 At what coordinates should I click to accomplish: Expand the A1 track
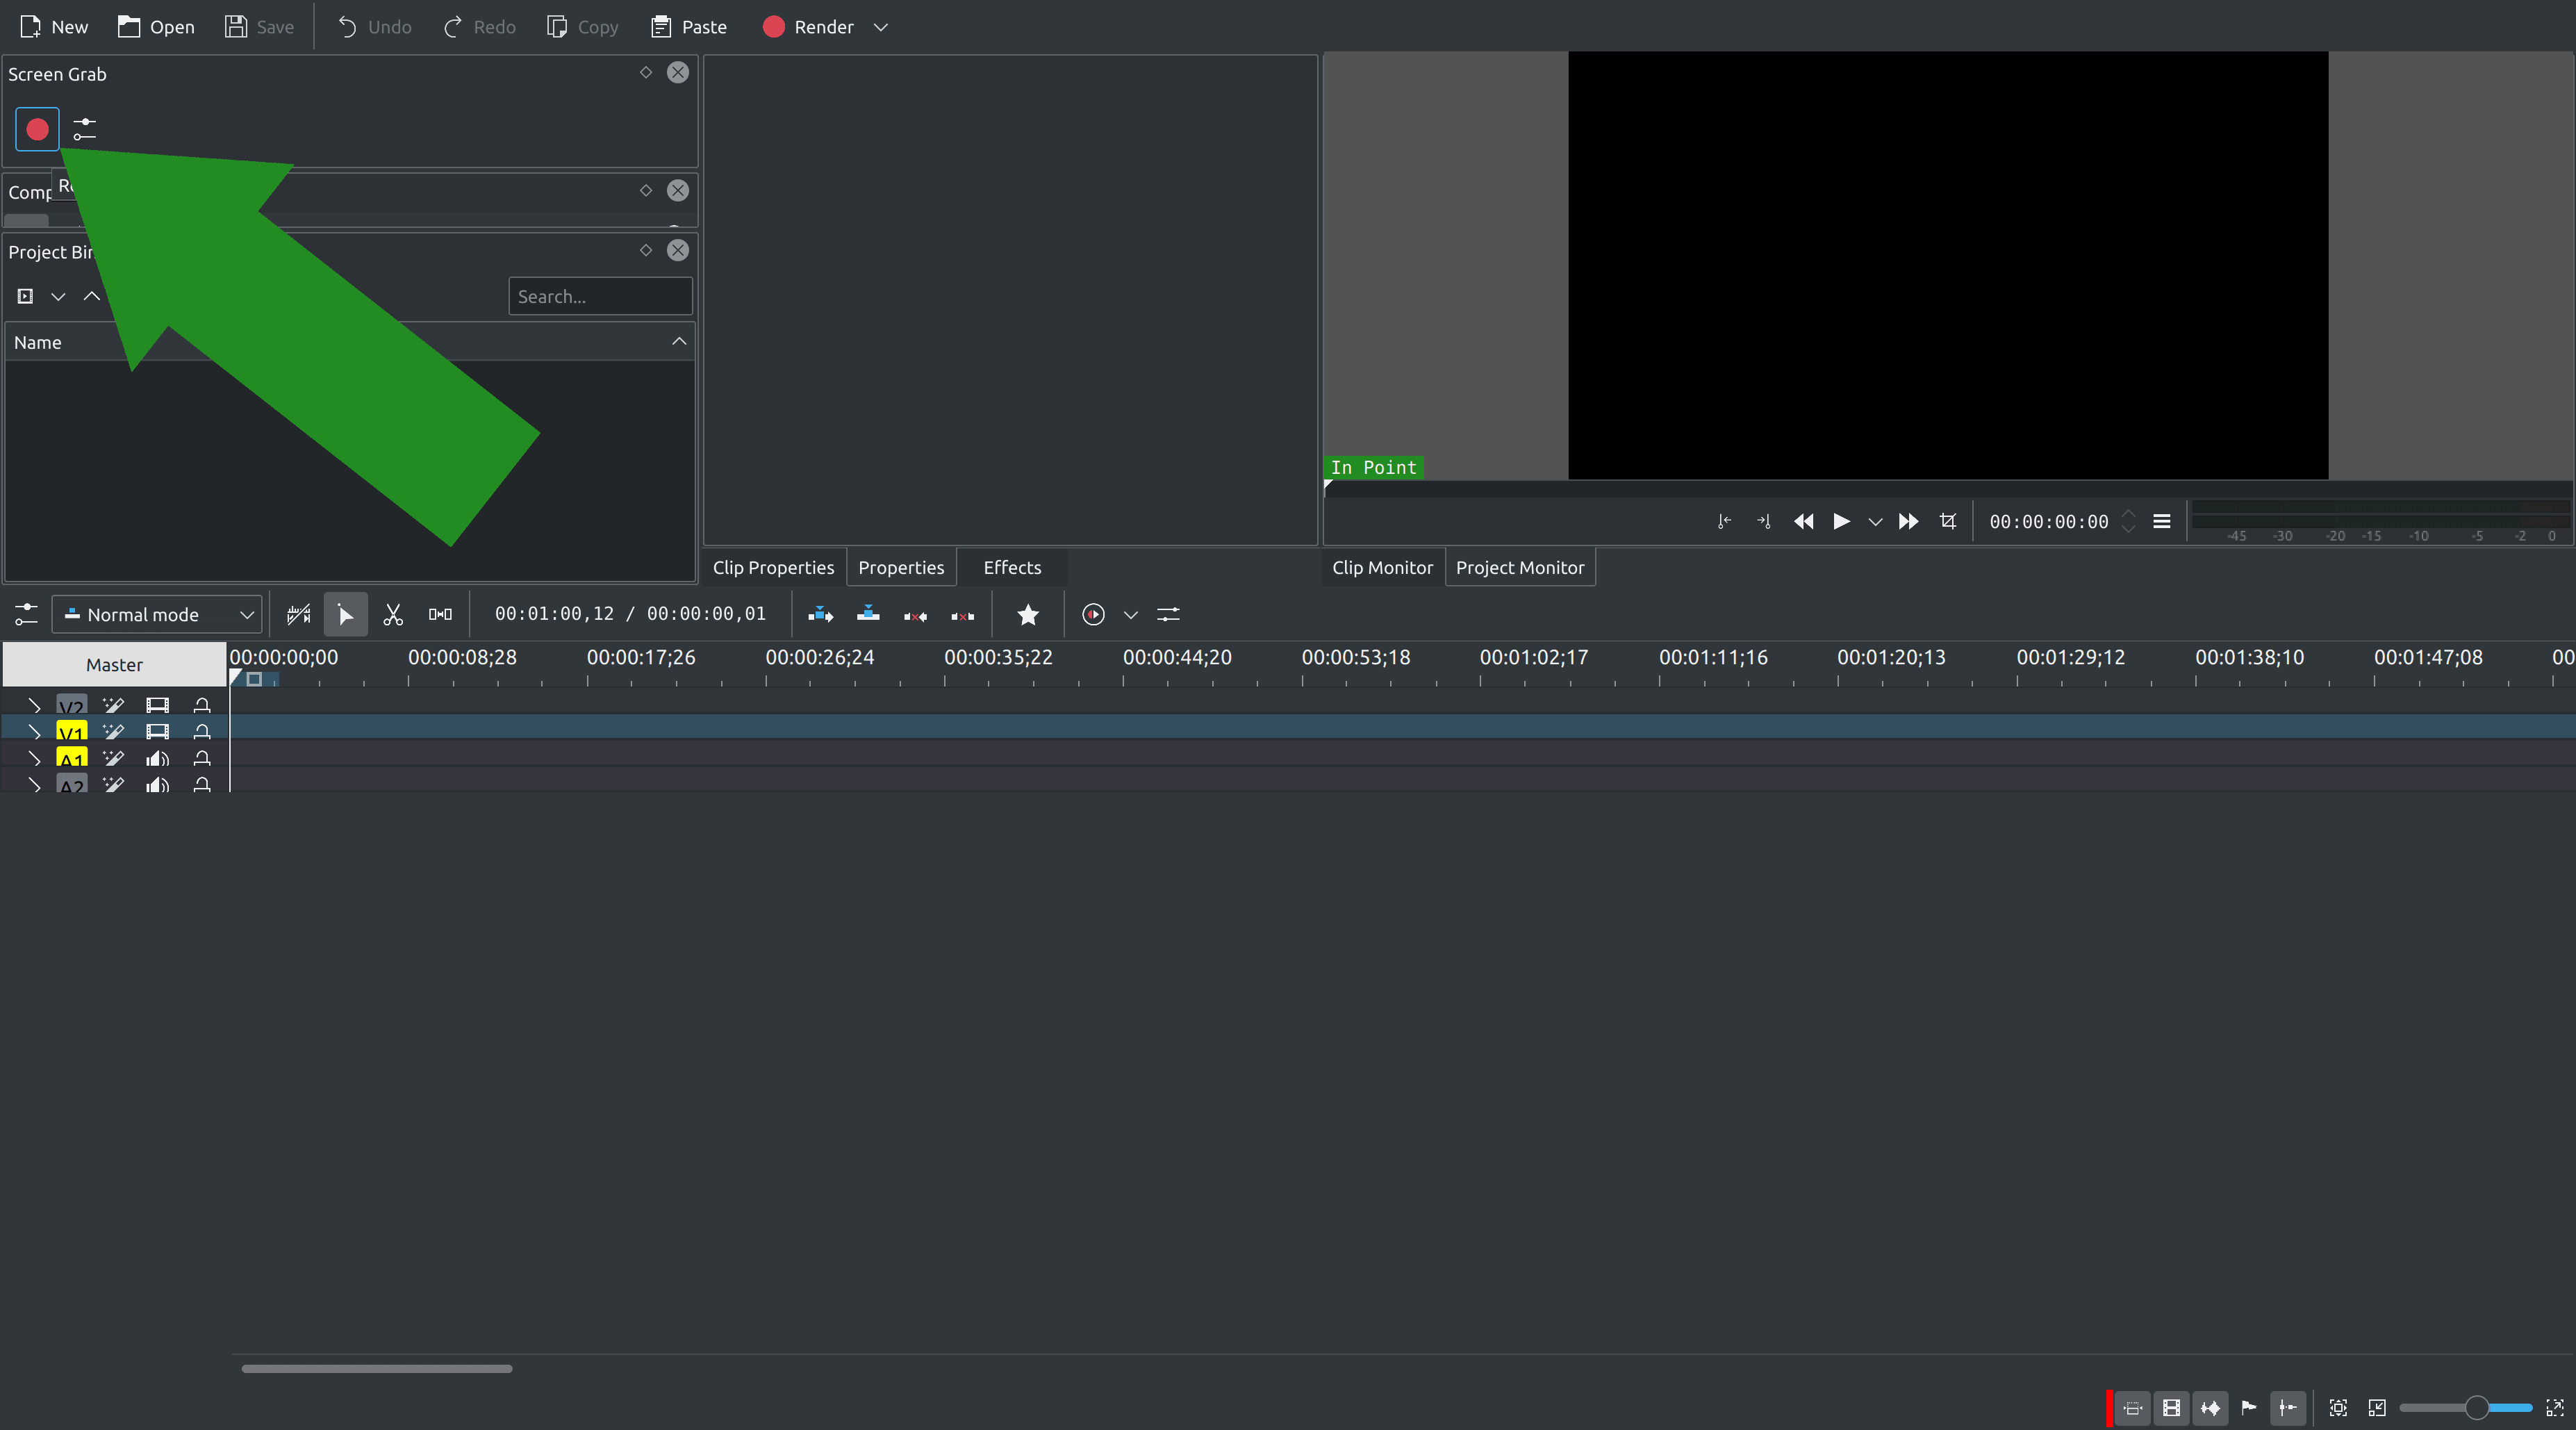(x=34, y=758)
